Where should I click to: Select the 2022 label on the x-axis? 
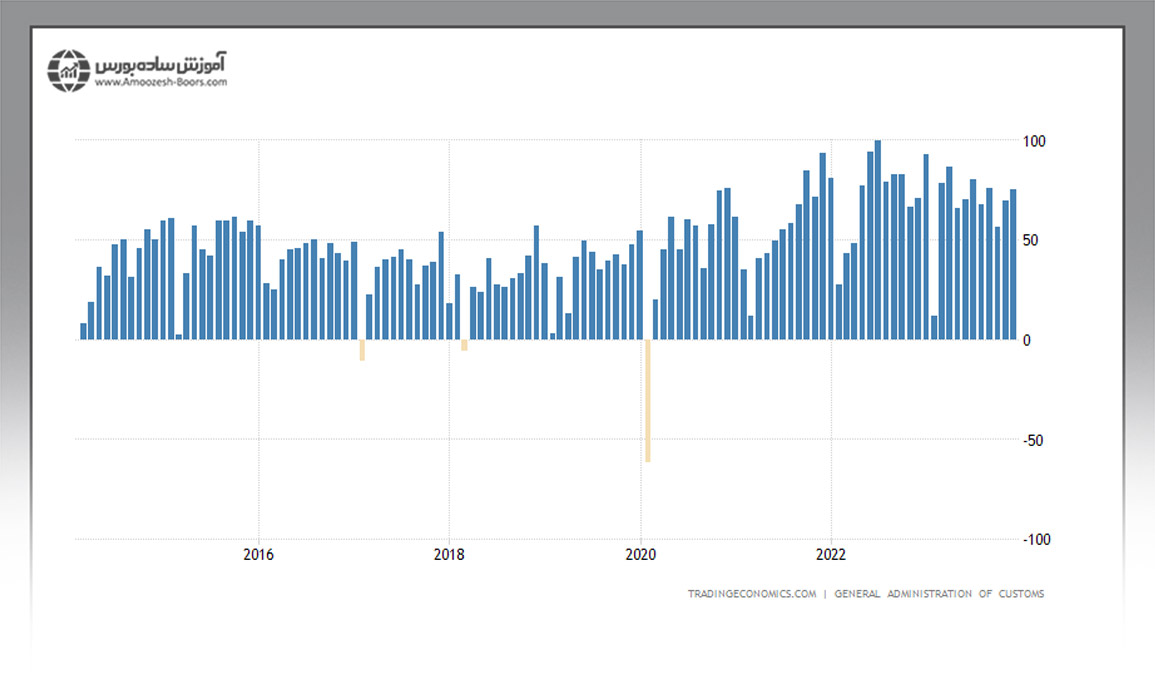[x=831, y=555]
